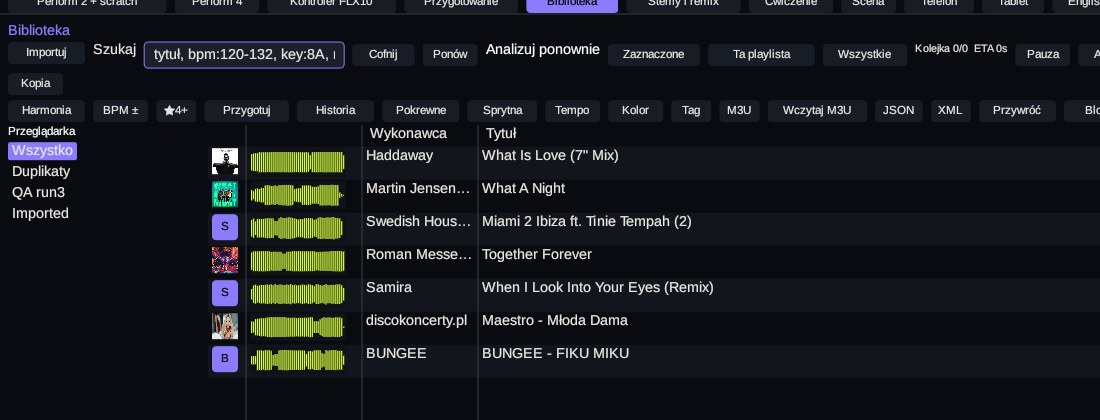Click the Importuj button

46,53
